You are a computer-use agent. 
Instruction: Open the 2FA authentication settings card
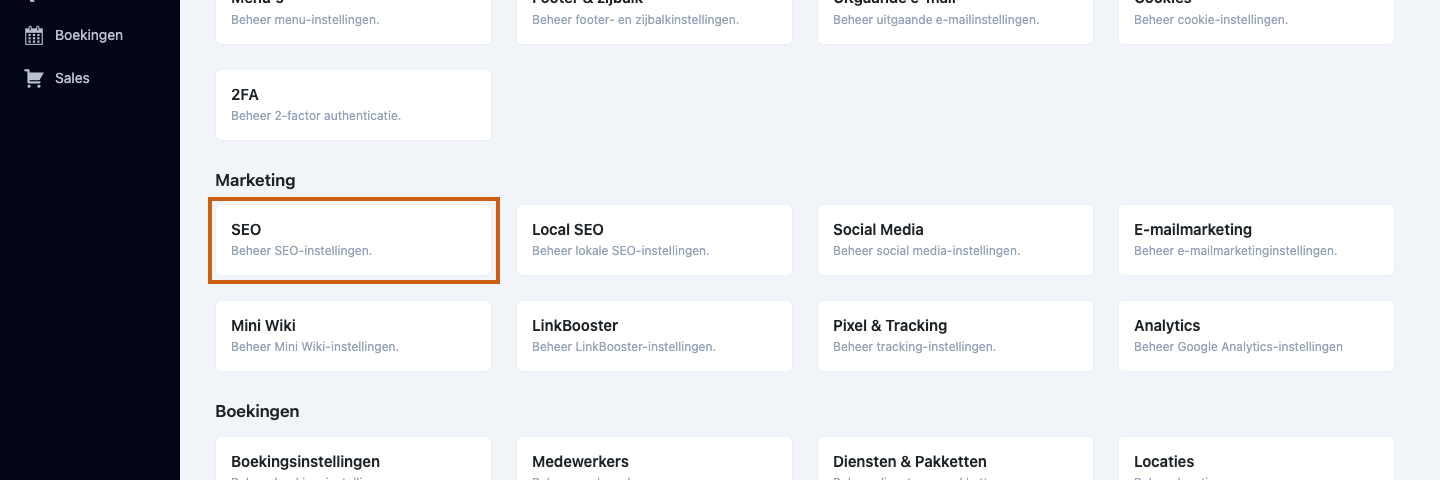click(354, 105)
